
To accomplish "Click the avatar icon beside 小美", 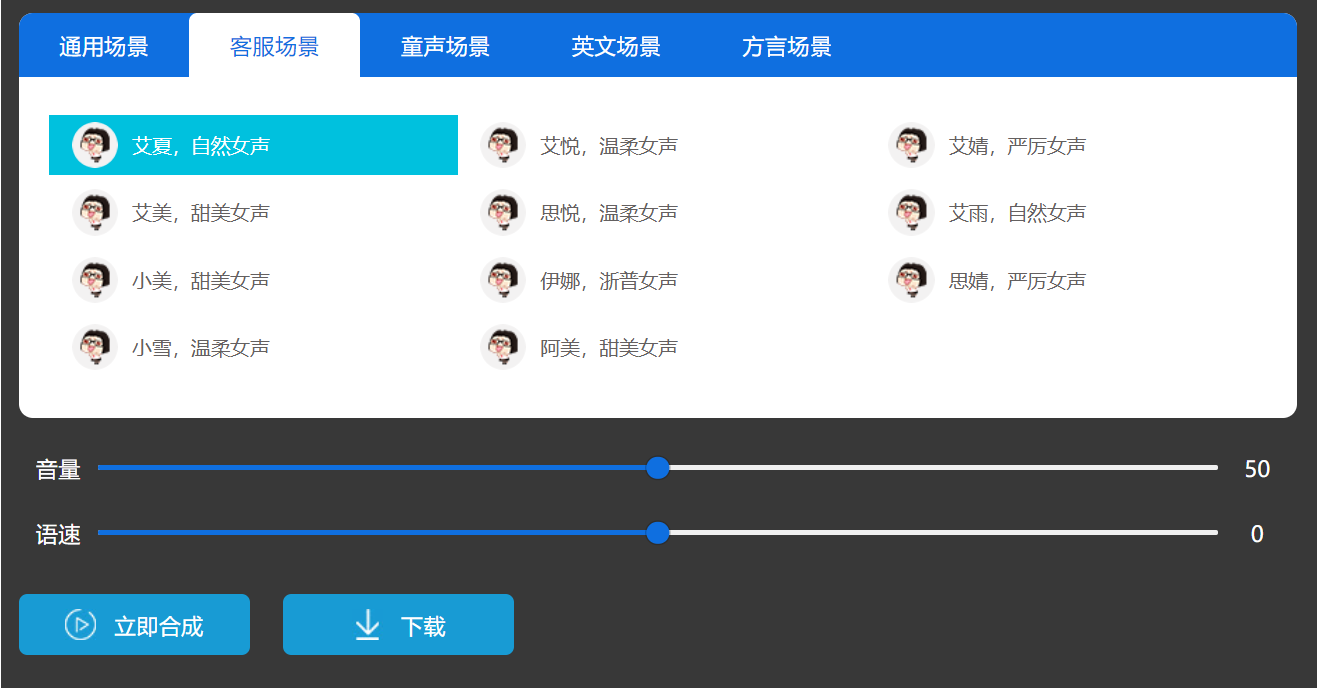I will pyautogui.click(x=95, y=280).
